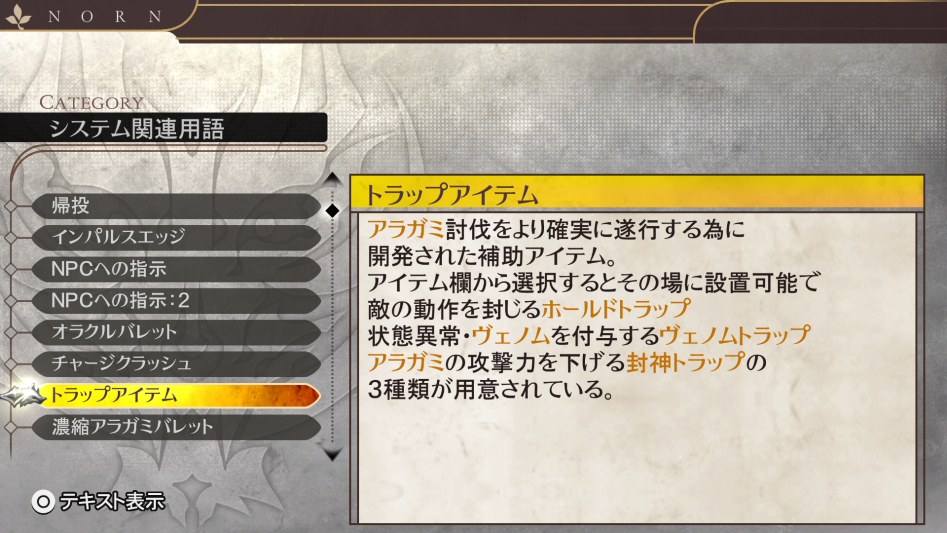This screenshot has width=947, height=533.
Task: Click the diamond scroll position marker
Action: [x=332, y=211]
